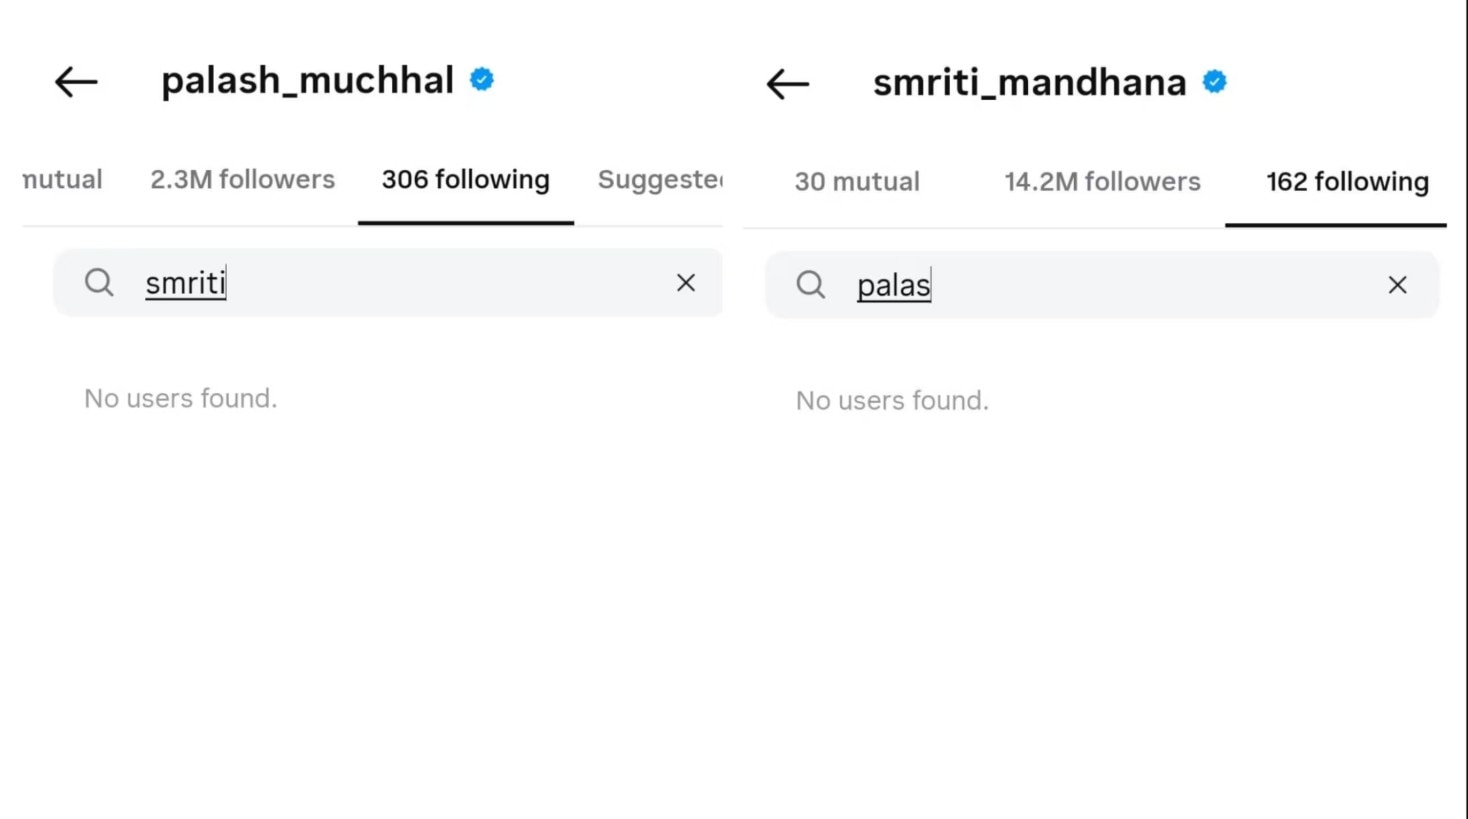The height and width of the screenshot is (819, 1468).
Task: Select the 306 following tab
Action: (x=466, y=180)
